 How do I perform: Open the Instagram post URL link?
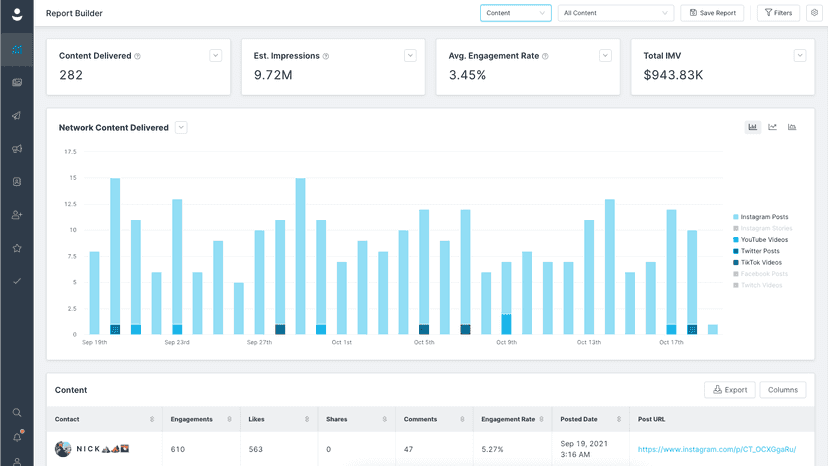[x=717, y=449]
